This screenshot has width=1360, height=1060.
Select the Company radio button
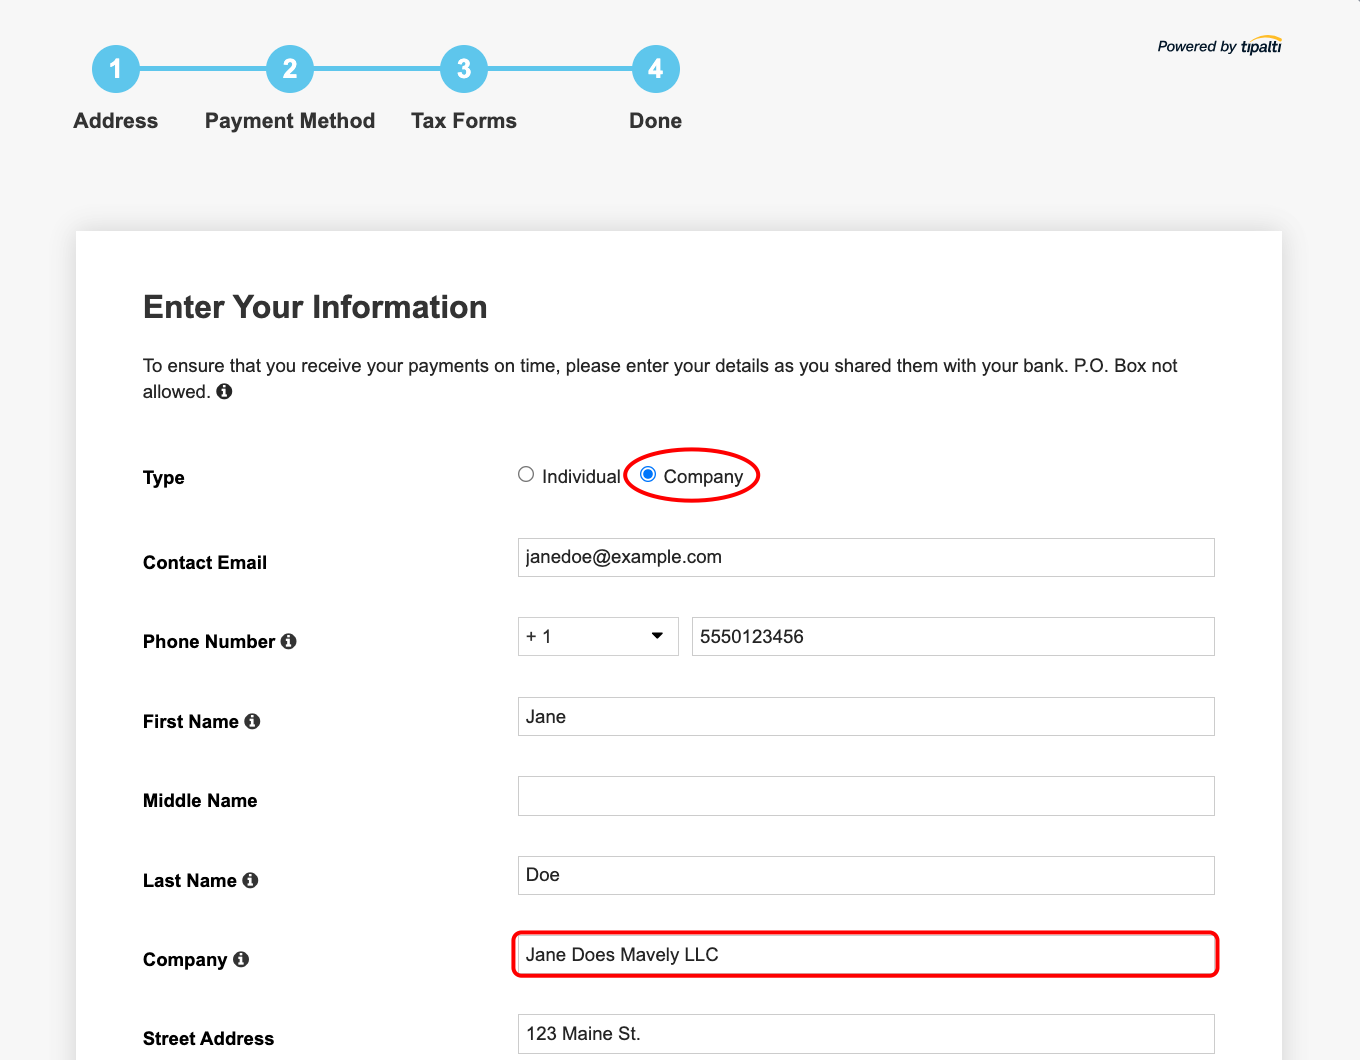[x=648, y=474]
